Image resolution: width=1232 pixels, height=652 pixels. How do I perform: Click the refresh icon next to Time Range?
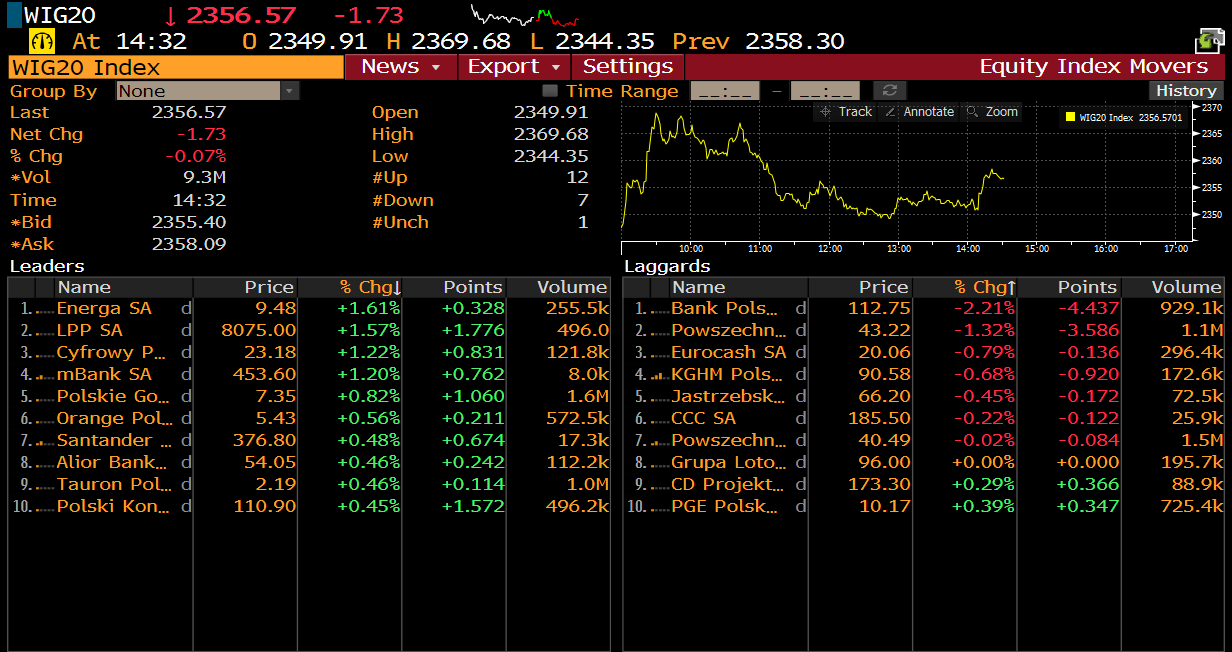coord(889,91)
